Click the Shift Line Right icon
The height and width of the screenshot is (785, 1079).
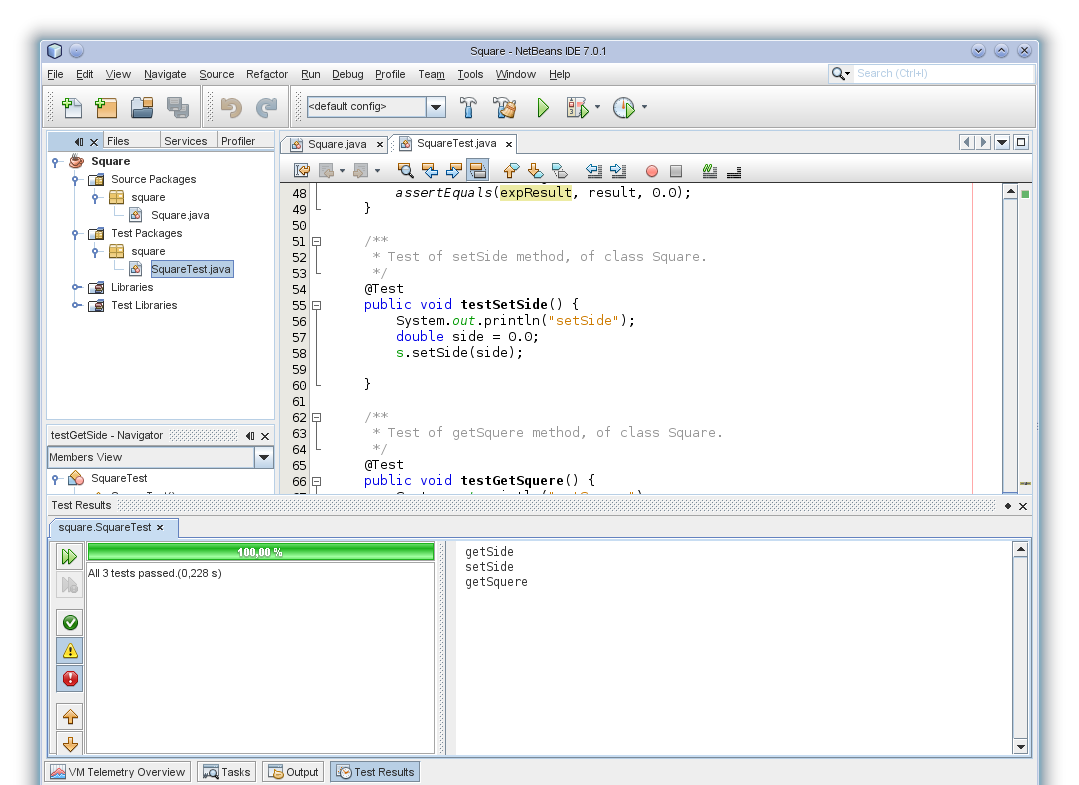[x=618, y=171]
